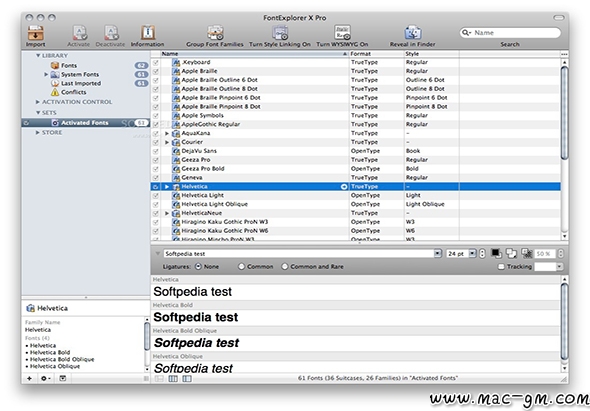
Task: Switch to the first view mode icon in status bar
Action: [159, 379]
